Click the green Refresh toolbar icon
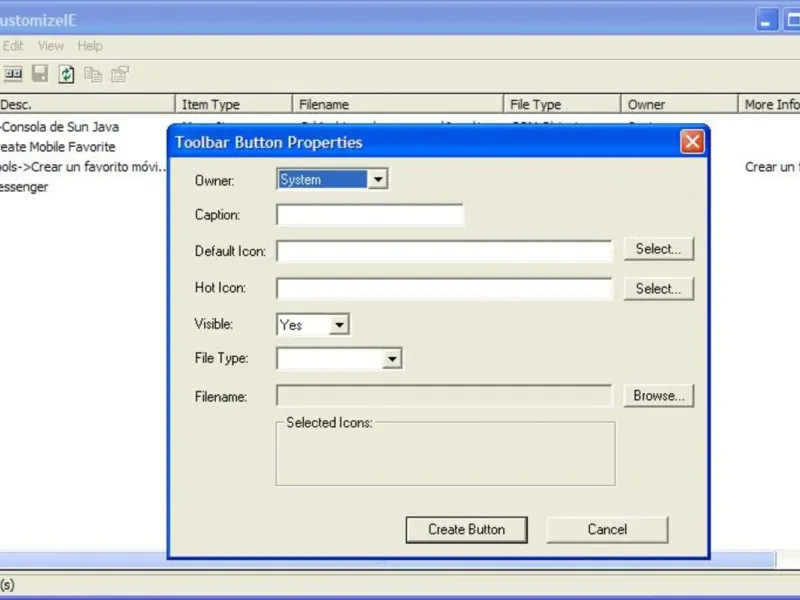800x600 pixels. pyautogui.click(x=66, y=74)
